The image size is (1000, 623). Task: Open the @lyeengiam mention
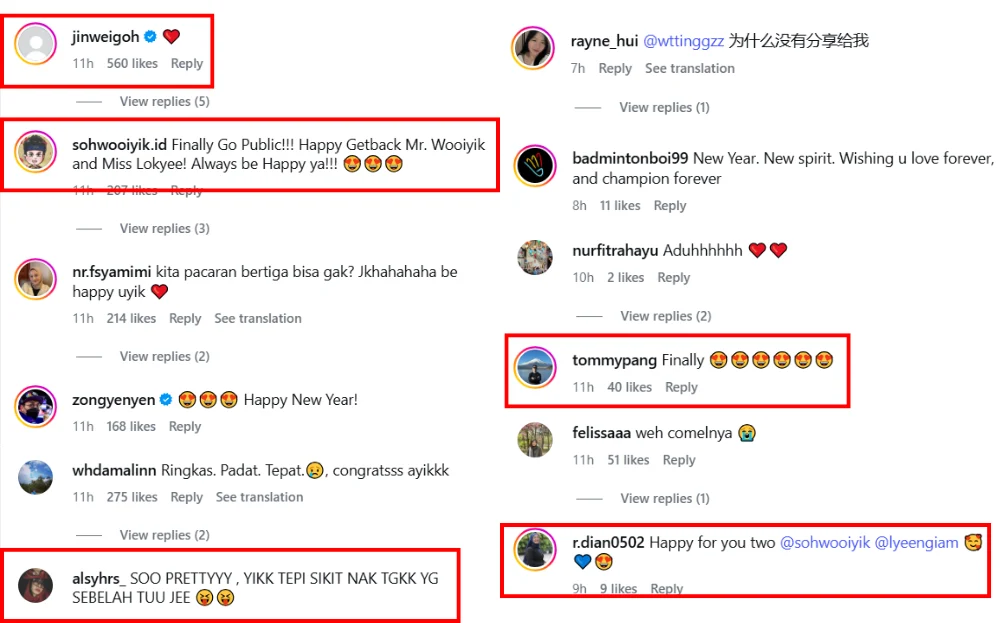tap(916, 542)
